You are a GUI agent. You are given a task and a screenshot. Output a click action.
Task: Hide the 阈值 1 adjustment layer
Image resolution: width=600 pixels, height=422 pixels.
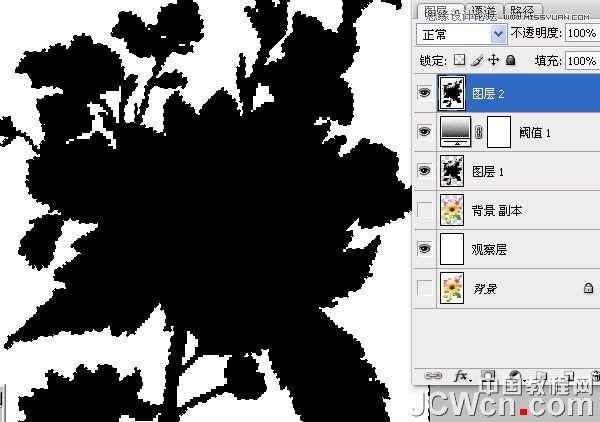pos(424,132)
